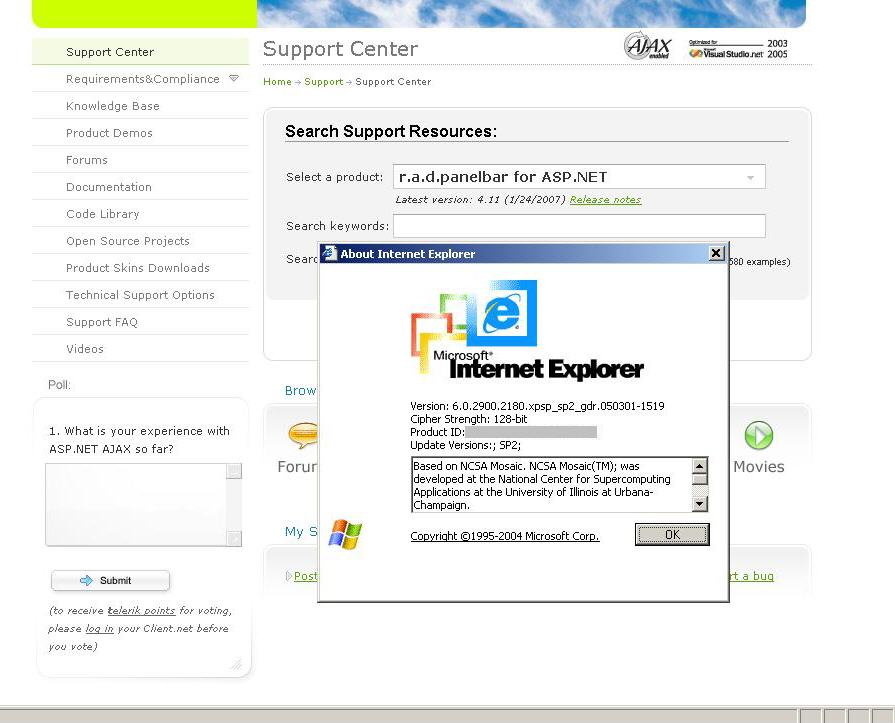Click the Internet Explorer logo image
The height and width of the screenshot is (723, 895).
point(527,330)
